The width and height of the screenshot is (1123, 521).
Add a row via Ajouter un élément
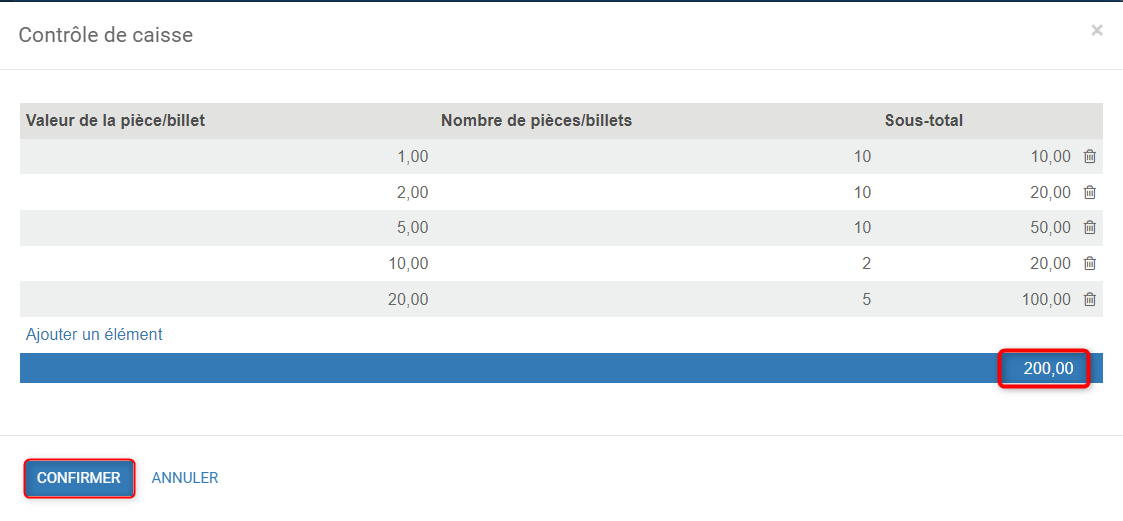(x=94, y=334)
